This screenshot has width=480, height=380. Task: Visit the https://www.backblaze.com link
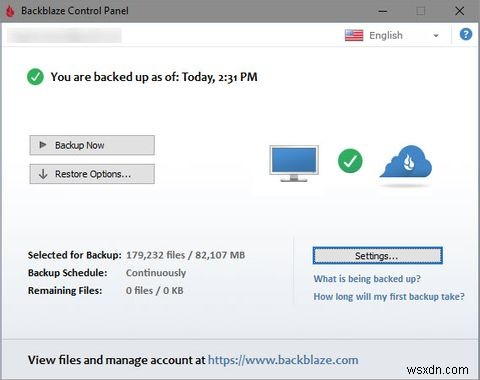283,360
